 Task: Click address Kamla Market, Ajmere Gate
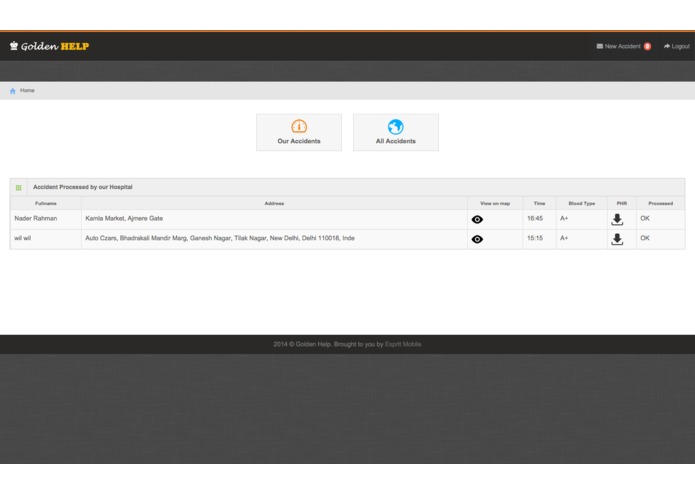point(124,218)
